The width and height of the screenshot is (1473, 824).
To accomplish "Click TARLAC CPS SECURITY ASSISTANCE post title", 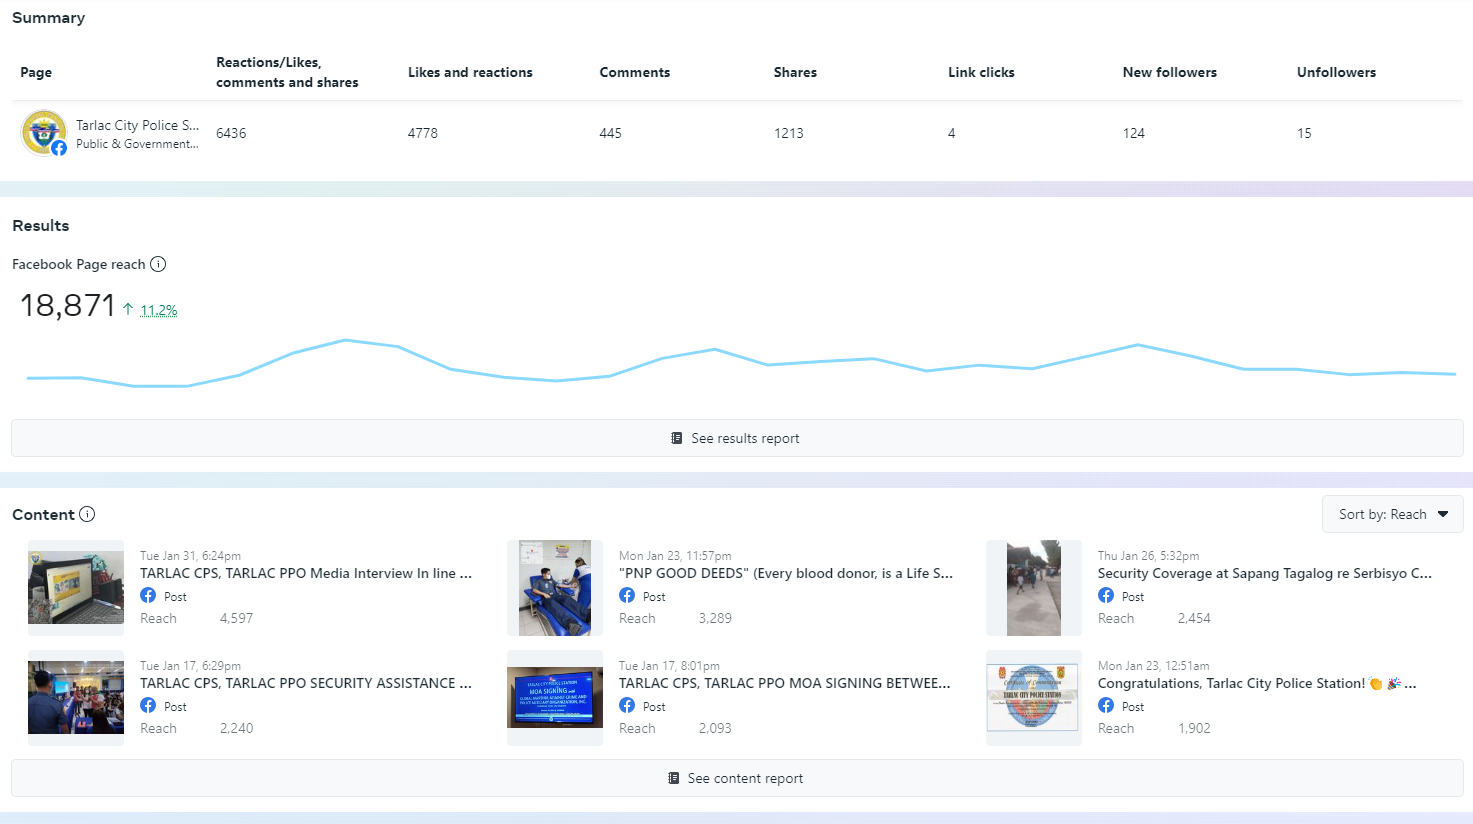I will coord(306,683).
